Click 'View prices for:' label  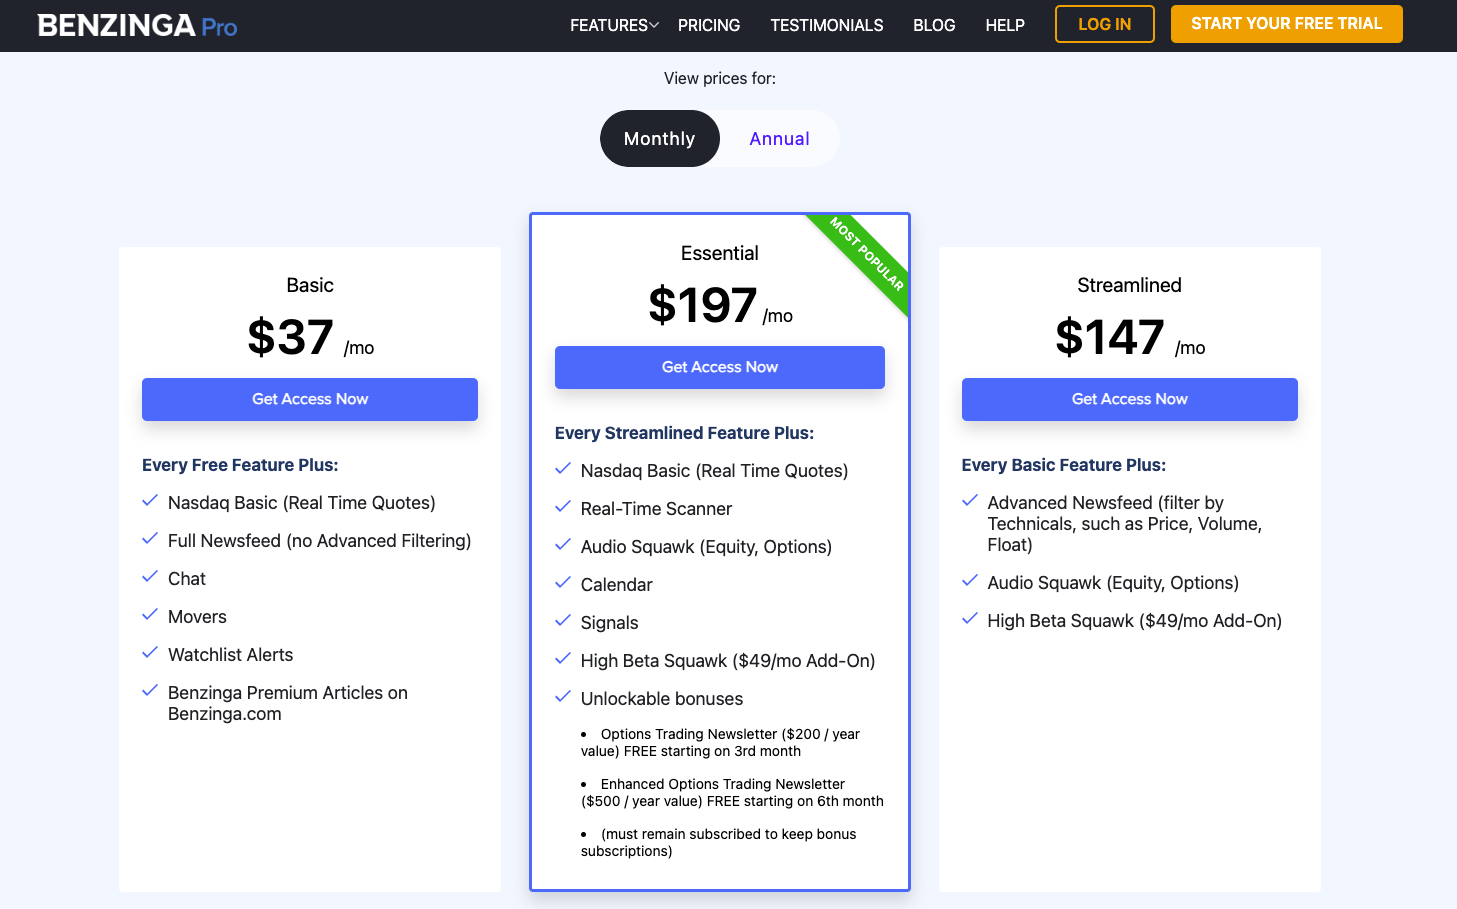[x=720, y=78]
